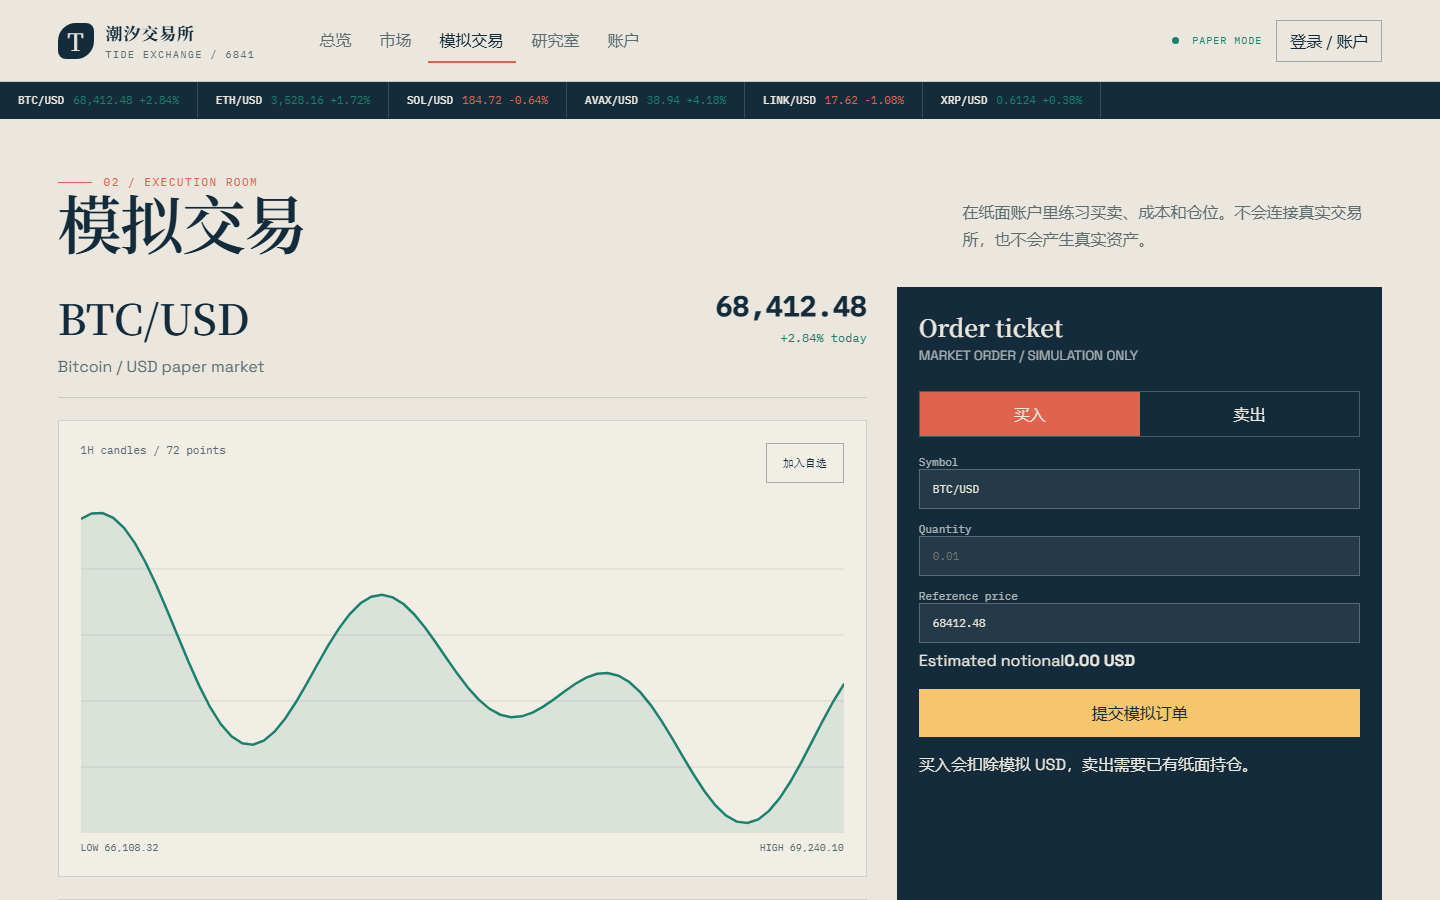Click the Estimated notional 0.00 USD value
1440x900 pixels.
point(1099,661)
